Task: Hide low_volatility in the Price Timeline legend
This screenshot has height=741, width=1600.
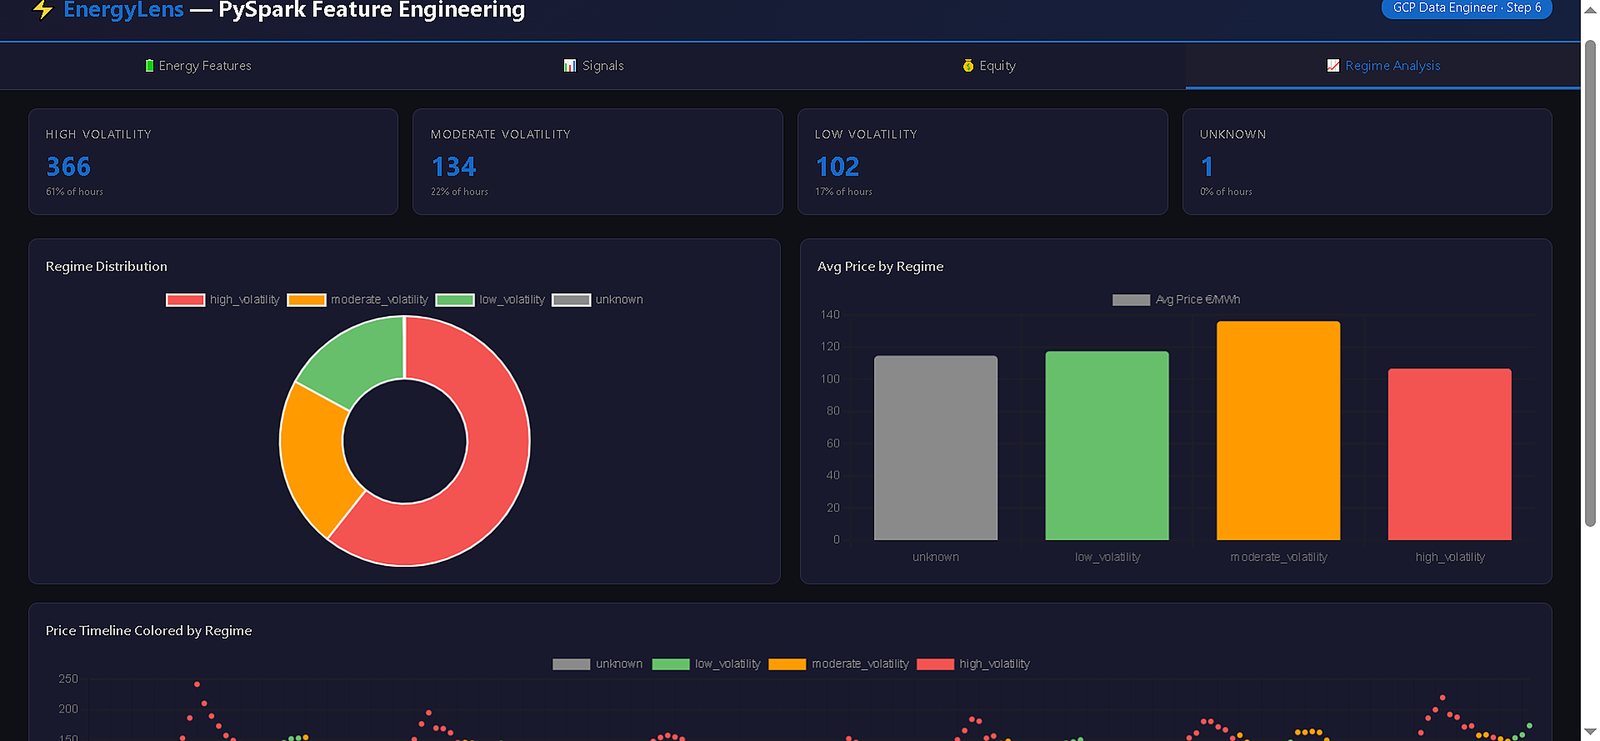Action: pyautogui.click(x=706, y=664)
